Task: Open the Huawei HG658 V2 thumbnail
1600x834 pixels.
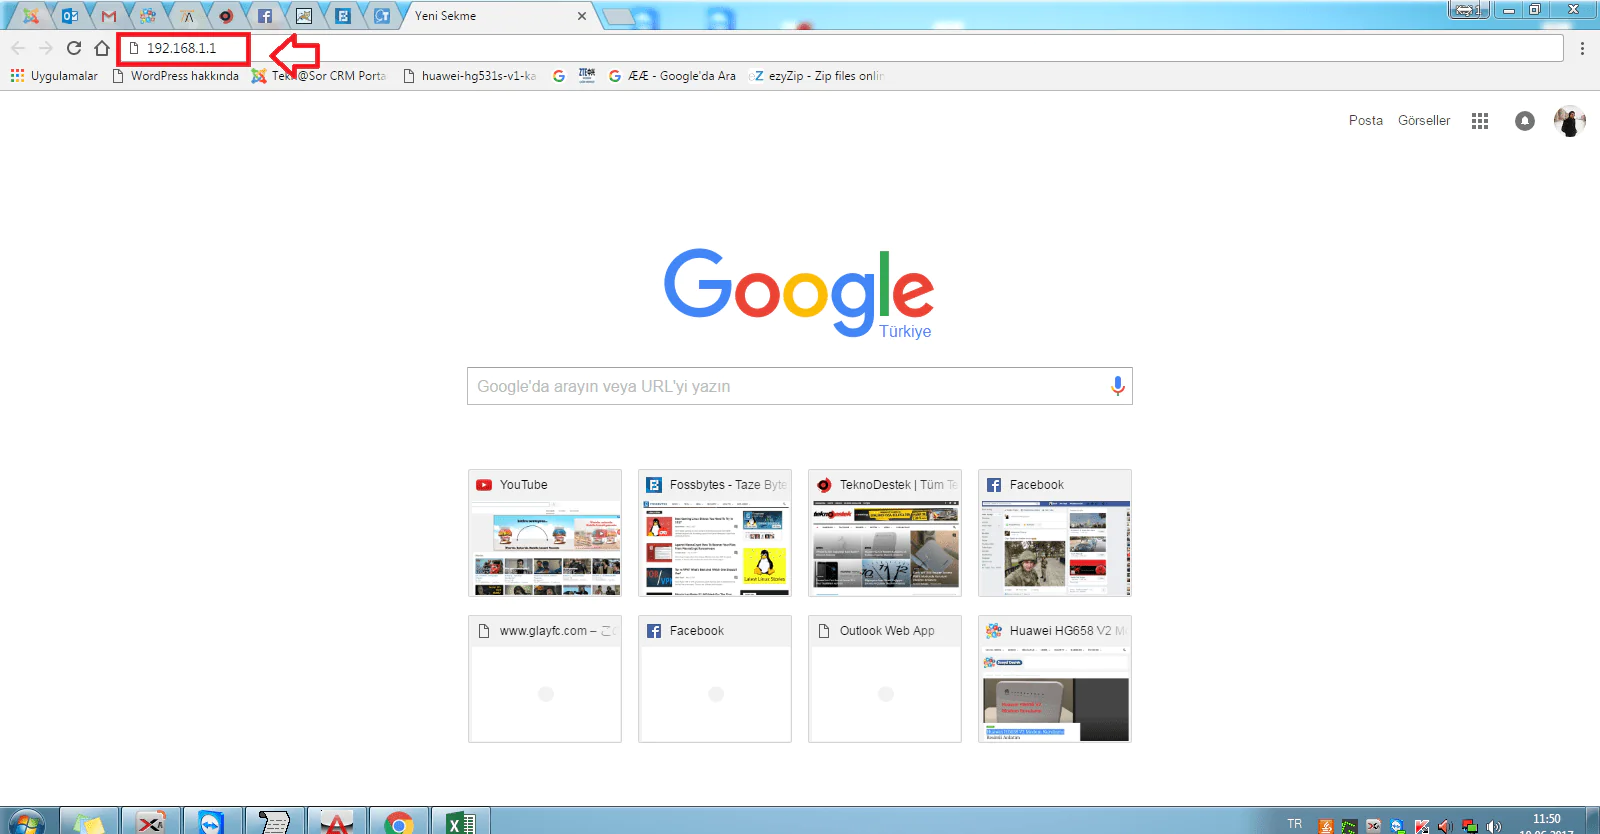Action: [1055, 679]
